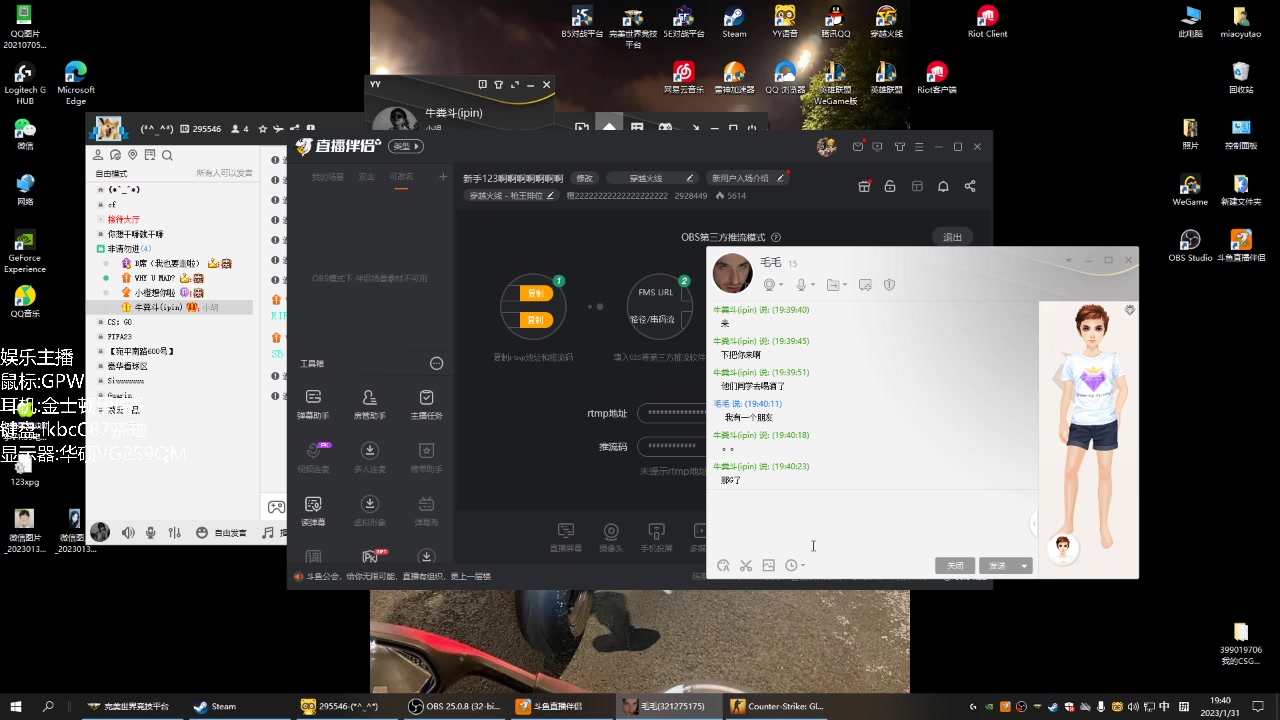Click in the rtmp地址 field
This screenshot has width=1280, height=720.
coord(672,413)
